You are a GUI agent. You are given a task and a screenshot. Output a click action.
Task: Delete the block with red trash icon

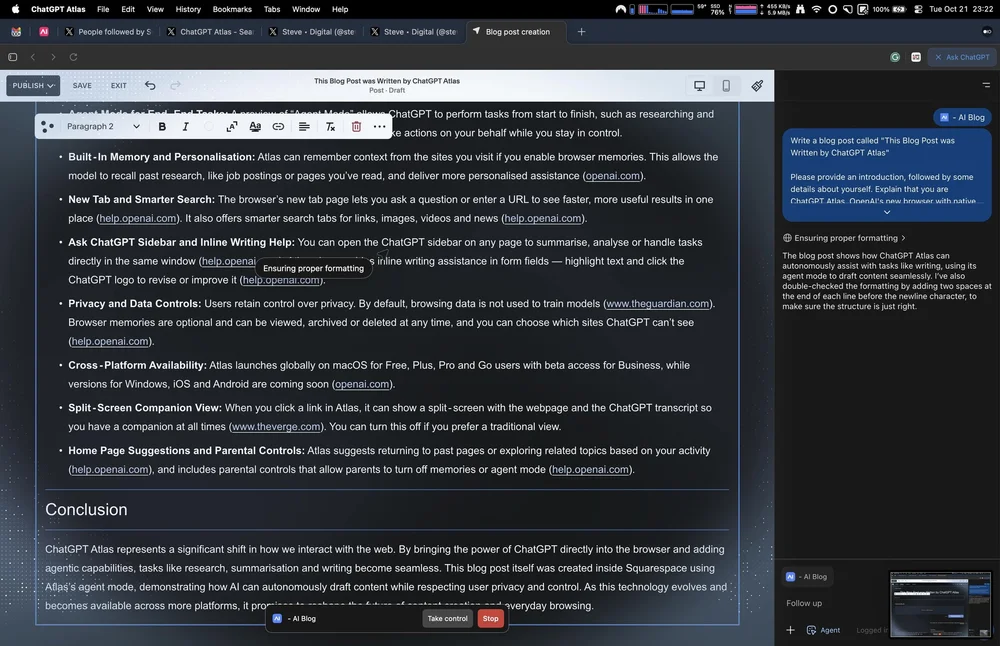(x=357, y=126)
